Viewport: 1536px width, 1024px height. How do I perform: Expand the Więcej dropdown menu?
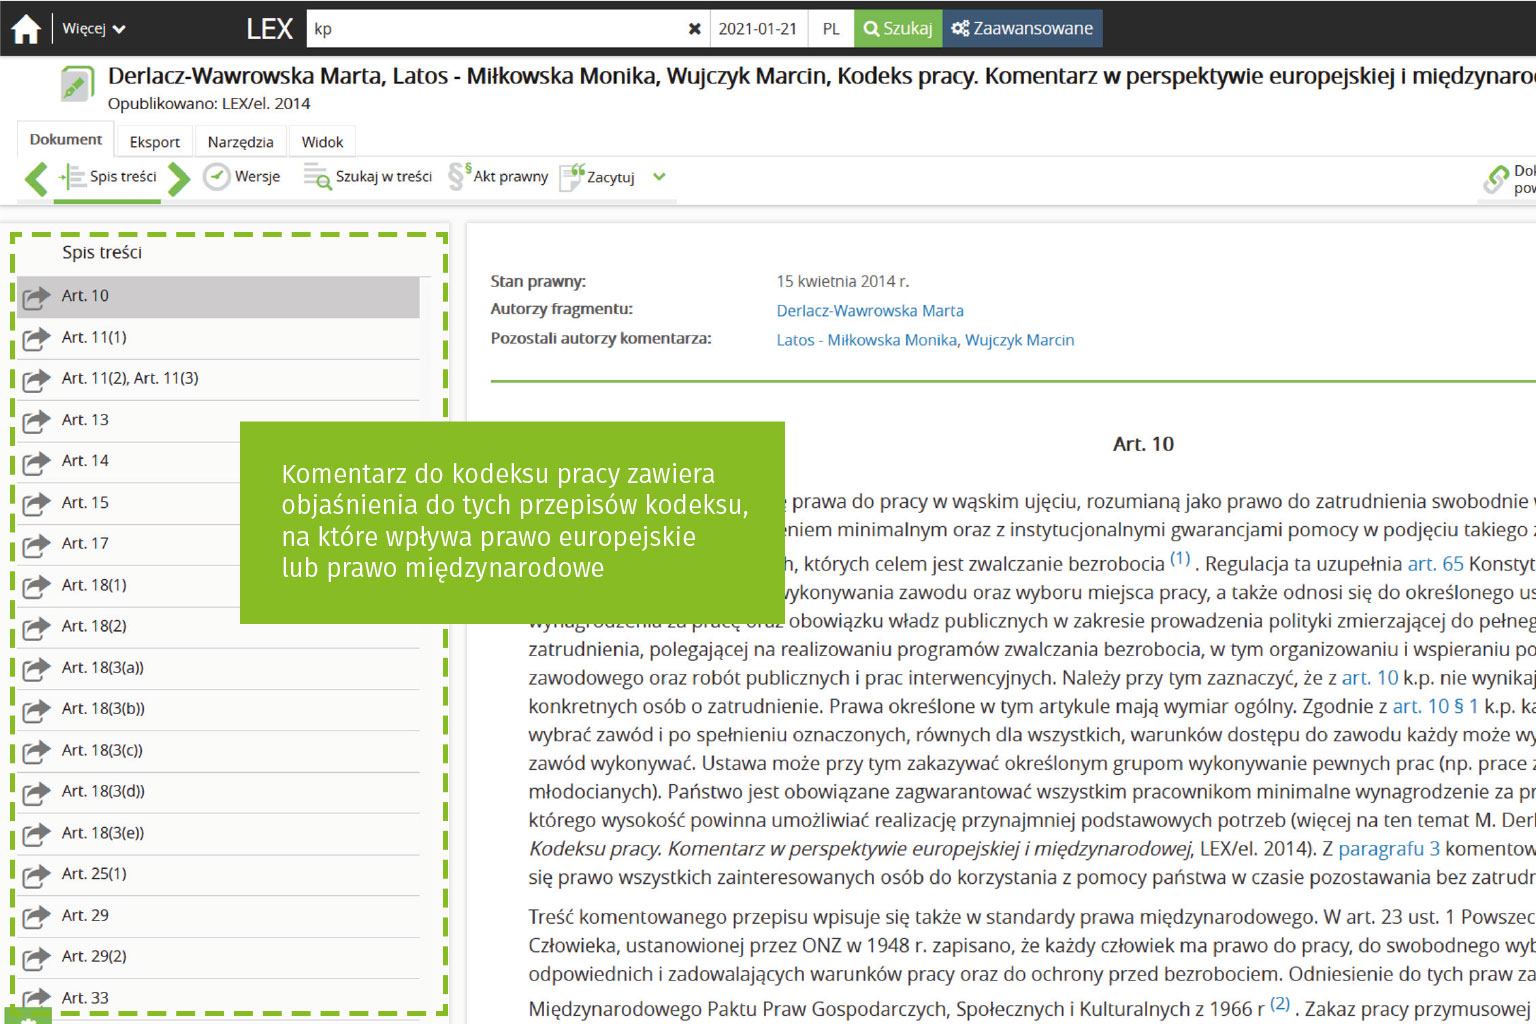click(x=93, y=29)
